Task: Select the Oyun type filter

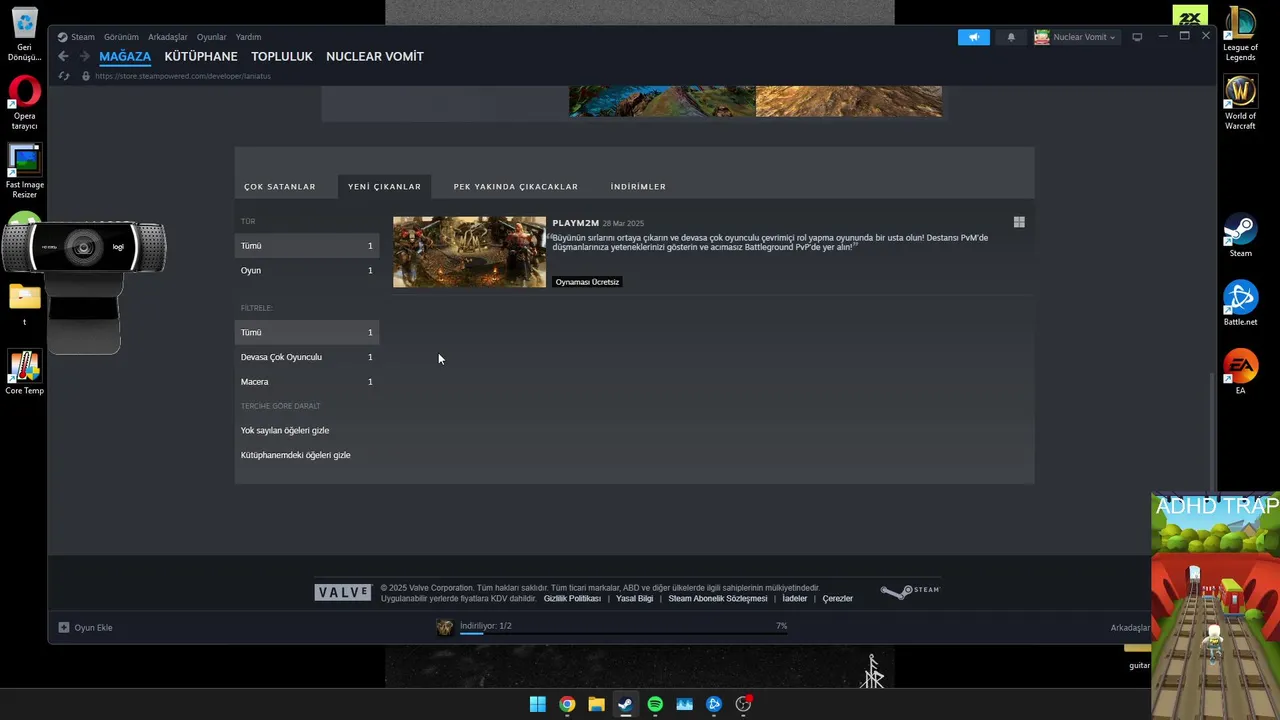Action: pyautogui.click(x=306, y=270)
